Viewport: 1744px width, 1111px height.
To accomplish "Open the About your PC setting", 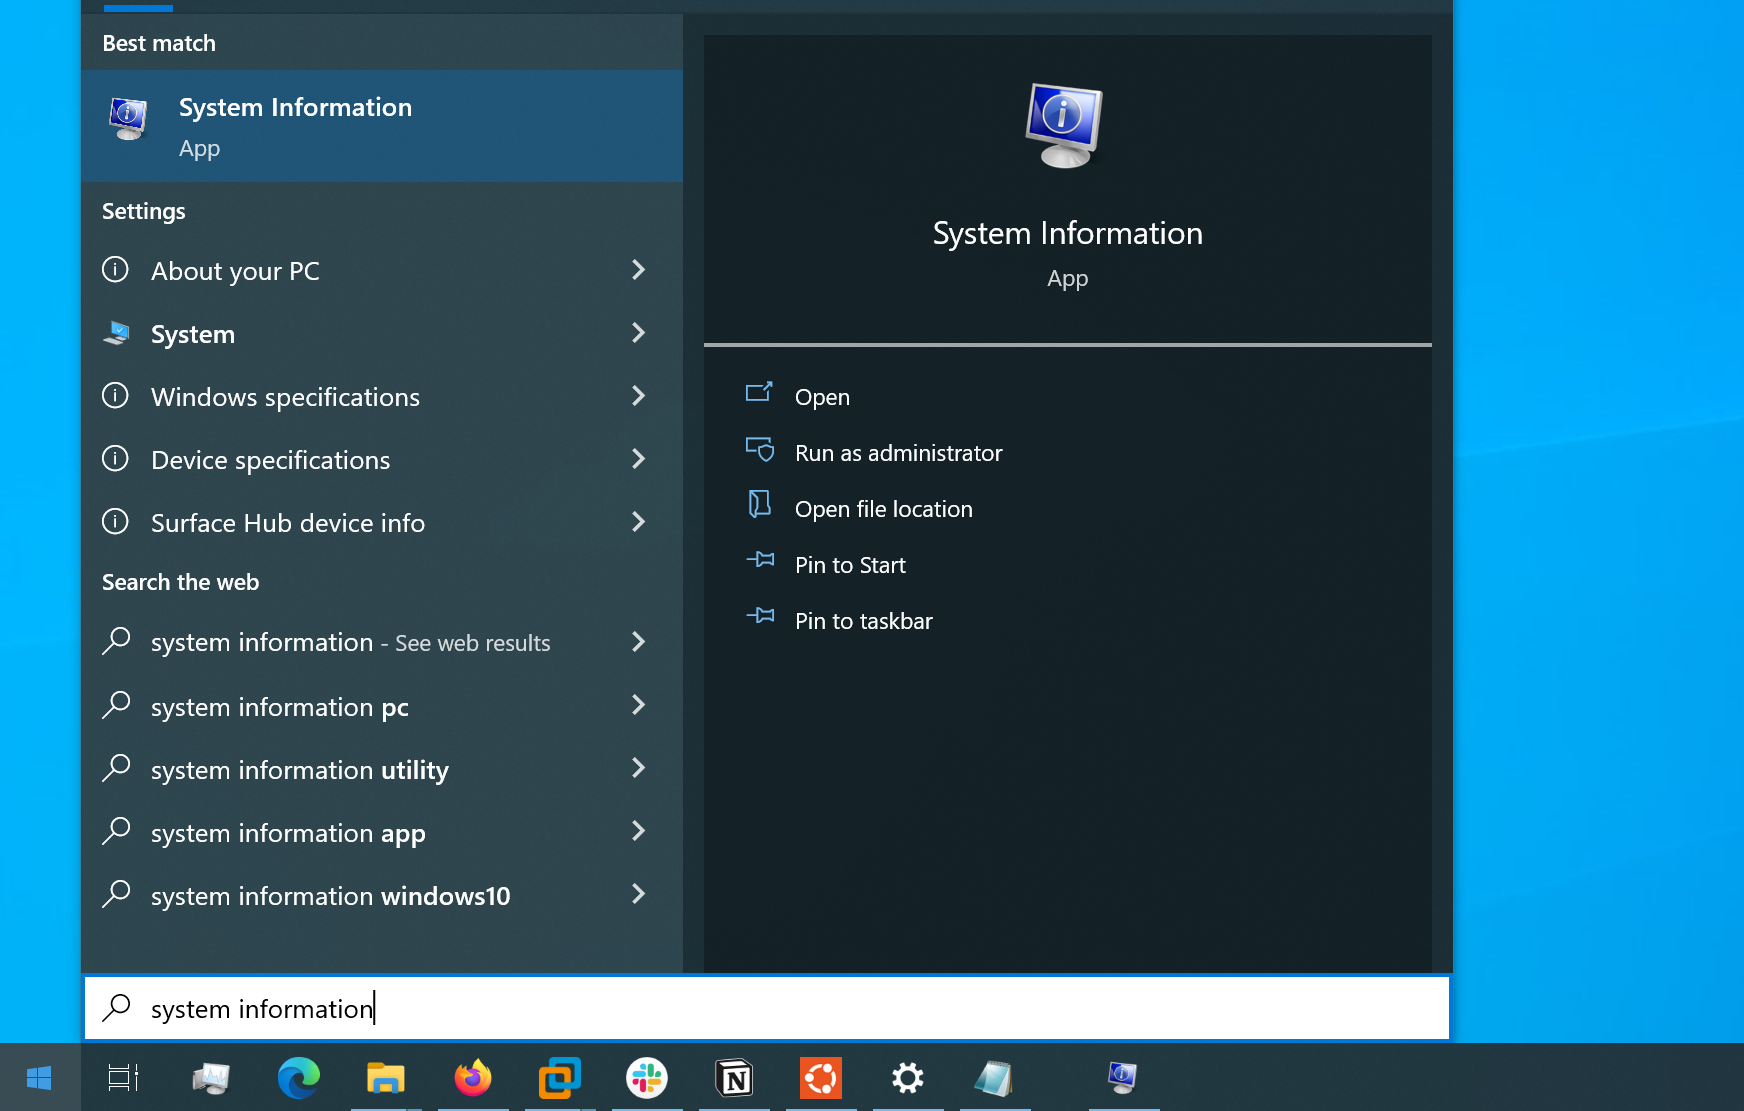I will pyautogui.click(x=382, y=270).
